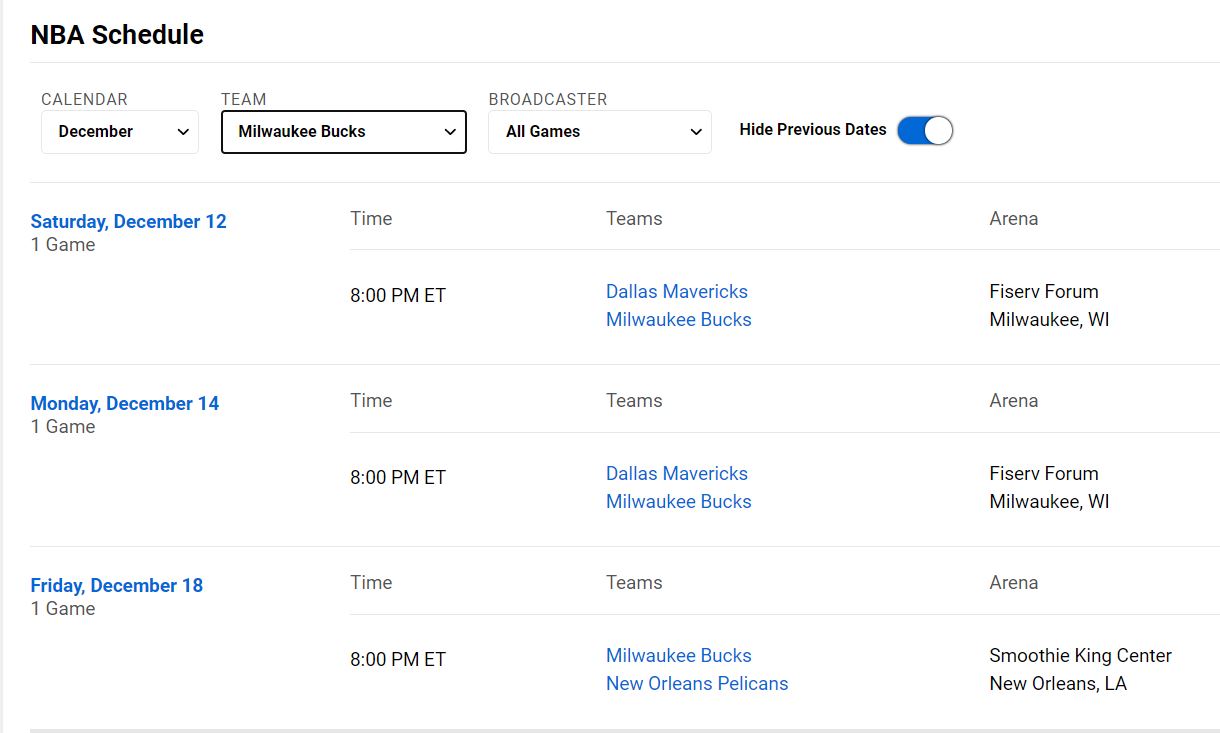This screenshot has height=733, width=1220.
Task: Open Friday, December 18 date link
Action: coord(117,586)
